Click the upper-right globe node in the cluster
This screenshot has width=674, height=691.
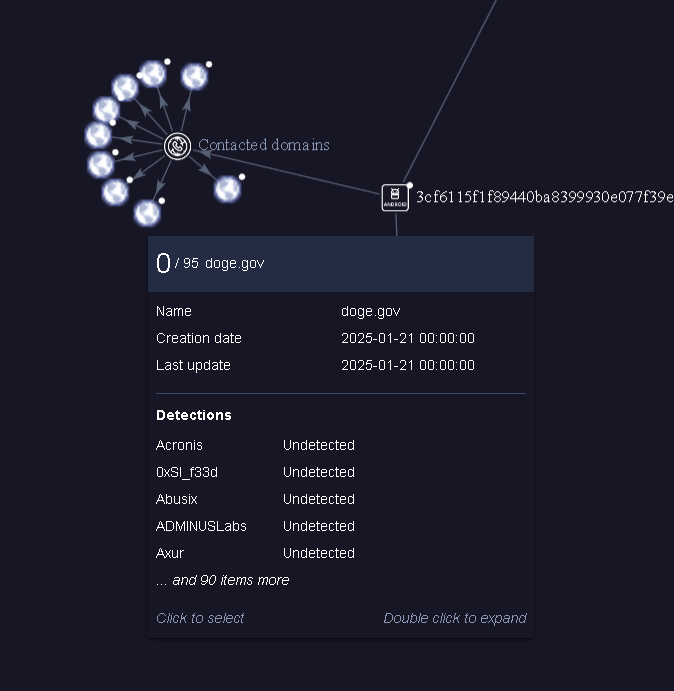coord(194,76)
